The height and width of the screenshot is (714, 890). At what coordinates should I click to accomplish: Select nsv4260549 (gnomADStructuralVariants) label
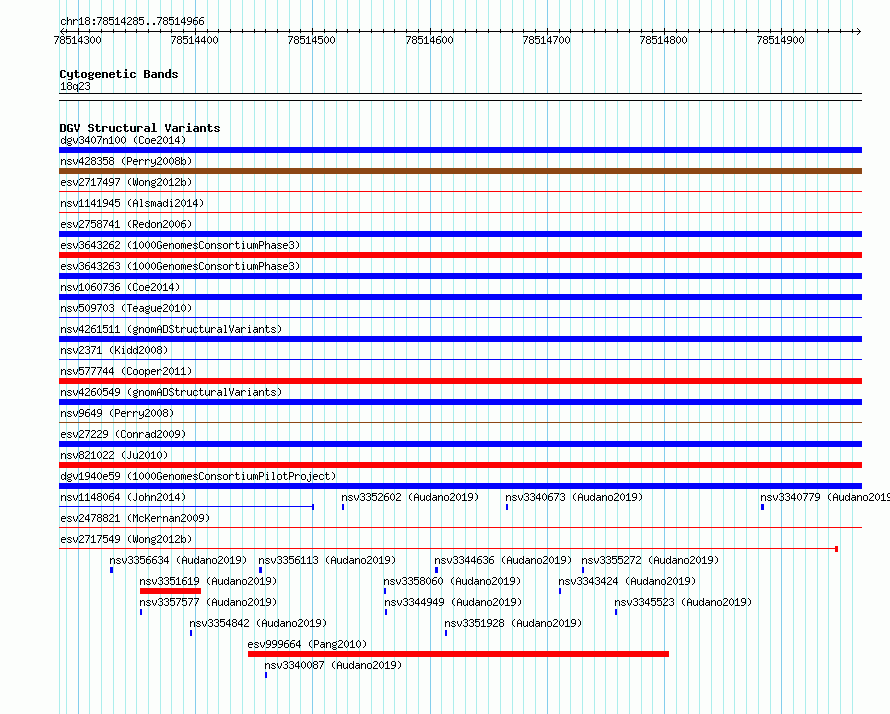pyautogui.click(x=171, y=392)
